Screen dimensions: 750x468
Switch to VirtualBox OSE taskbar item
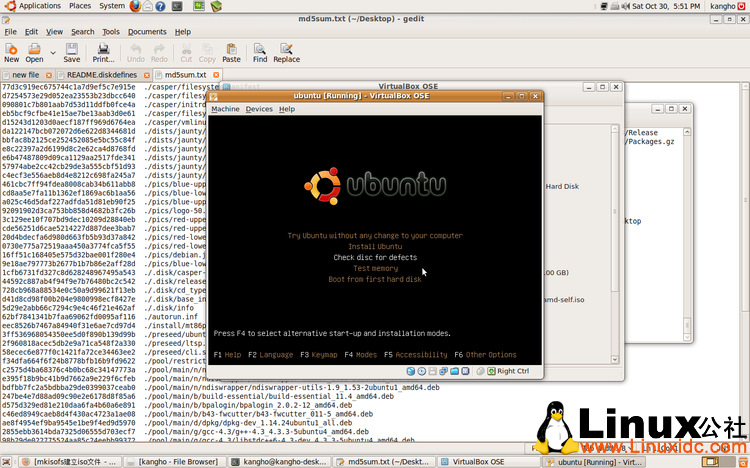(x=488, y=462)
